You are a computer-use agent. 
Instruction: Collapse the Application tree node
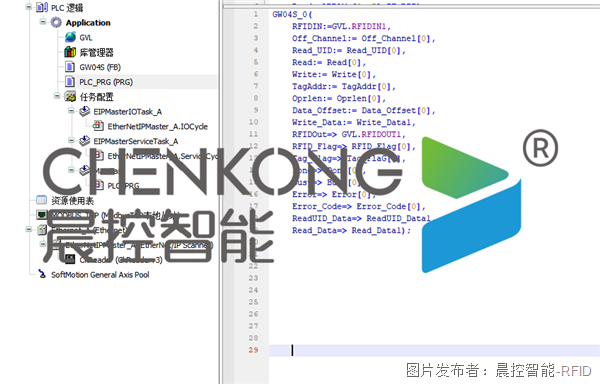tap(43, 22)
